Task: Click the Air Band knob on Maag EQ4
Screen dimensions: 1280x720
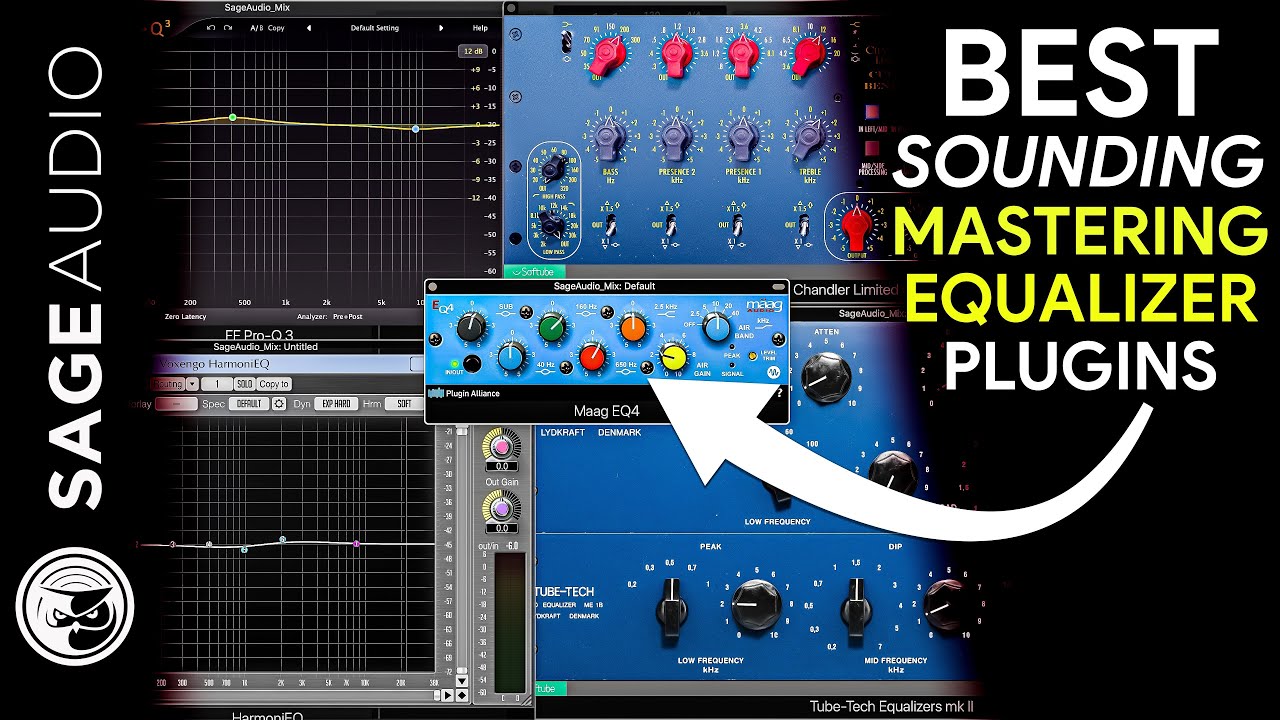Action: coord(716,326)
